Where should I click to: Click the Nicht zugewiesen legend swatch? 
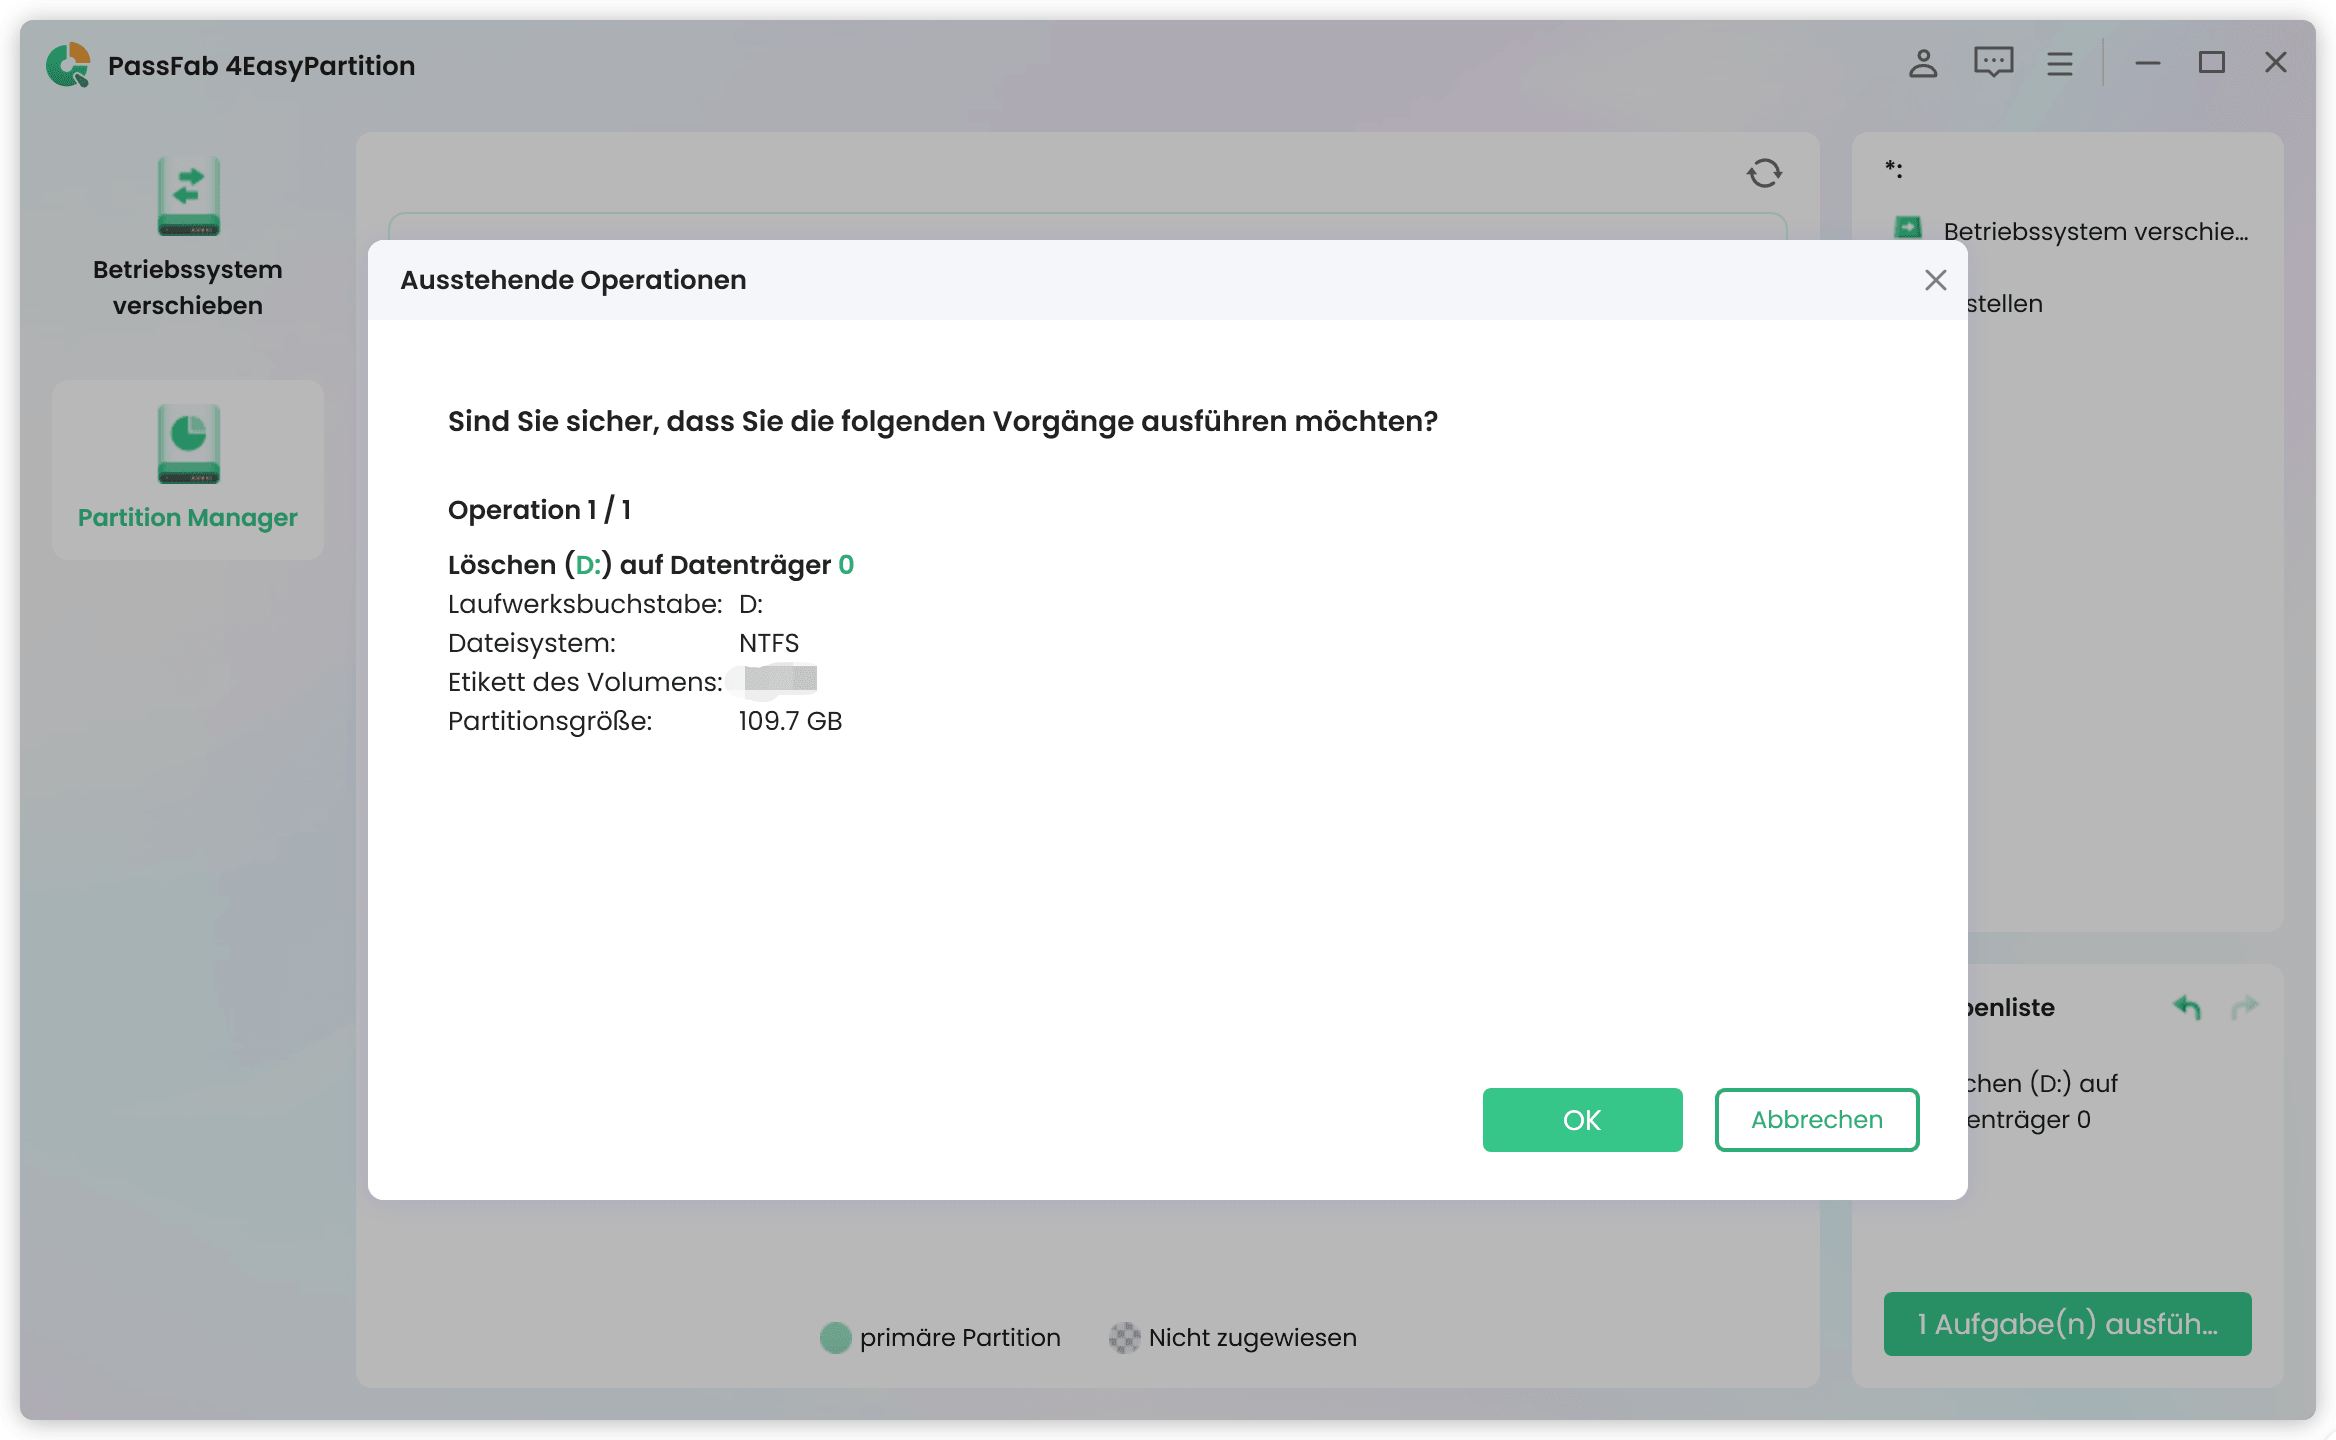click(x=1124, y=1338)
